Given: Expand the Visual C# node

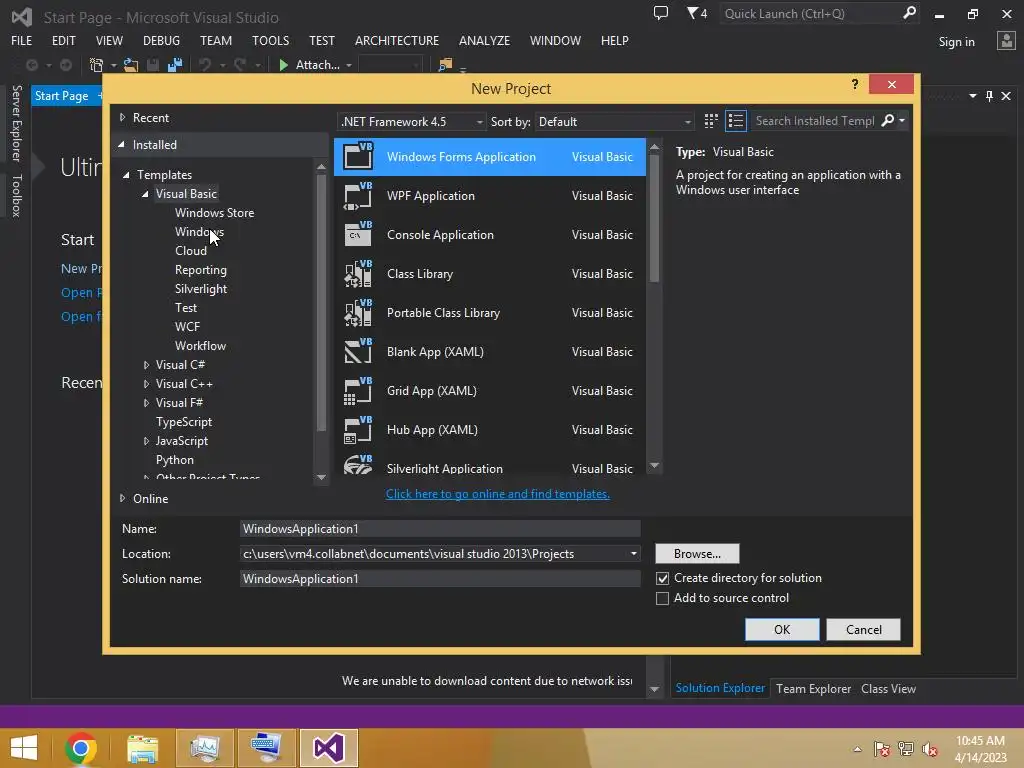Looking at the screenshot, I should coord(146,365).
